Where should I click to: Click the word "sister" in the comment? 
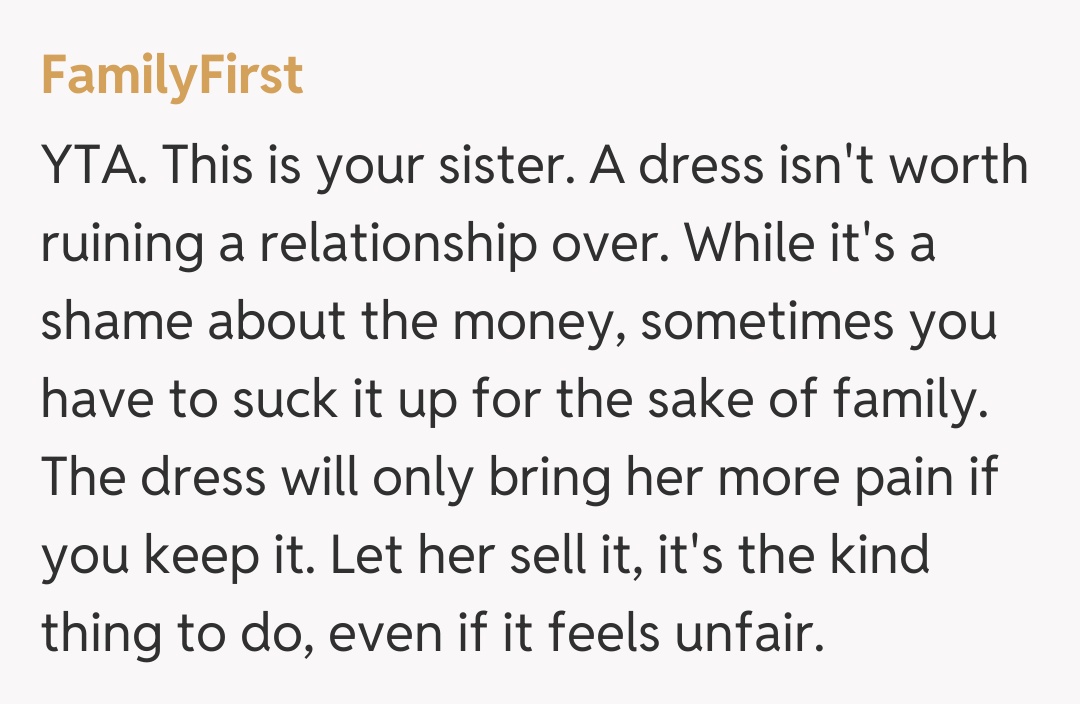click(x=507, y=168)
